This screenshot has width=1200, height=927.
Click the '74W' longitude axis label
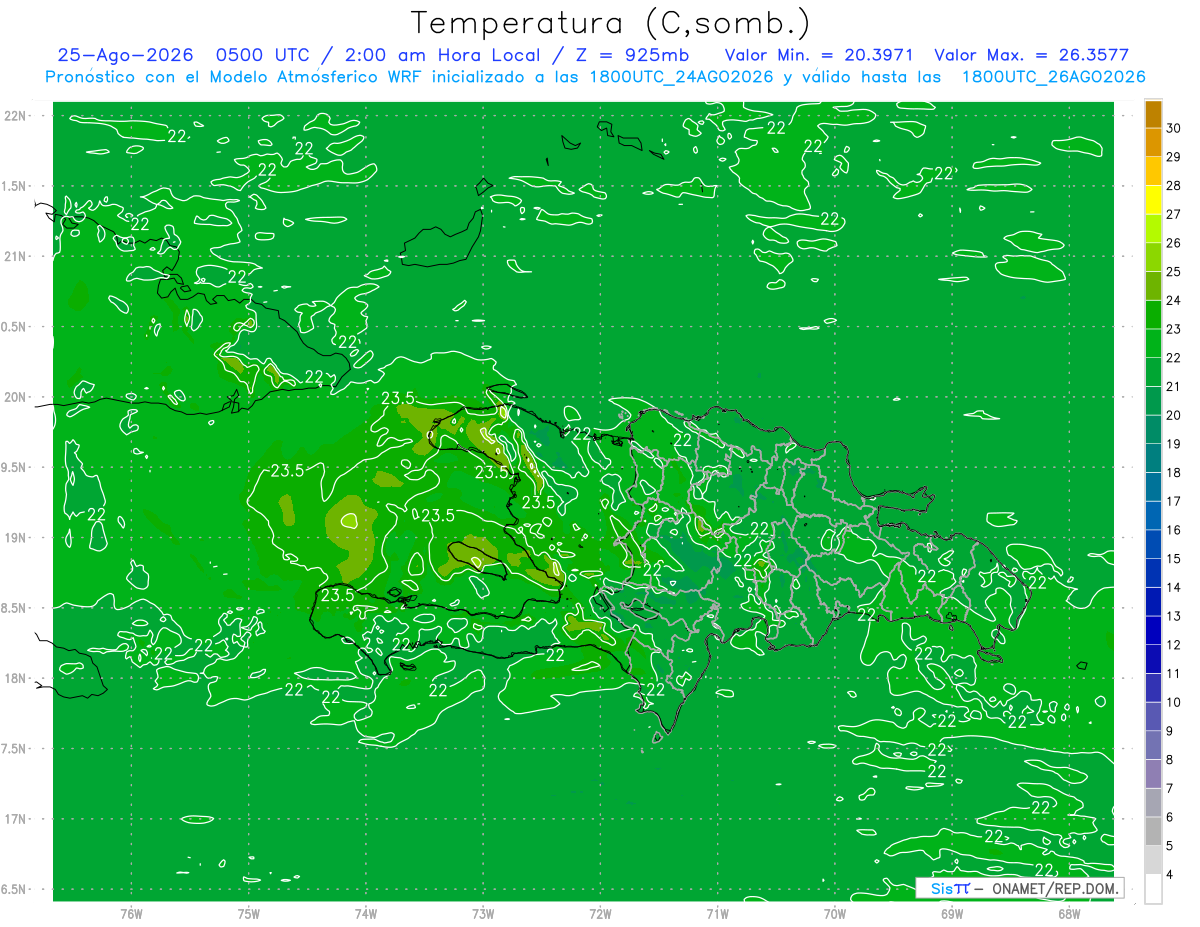(x=365, y=913)
